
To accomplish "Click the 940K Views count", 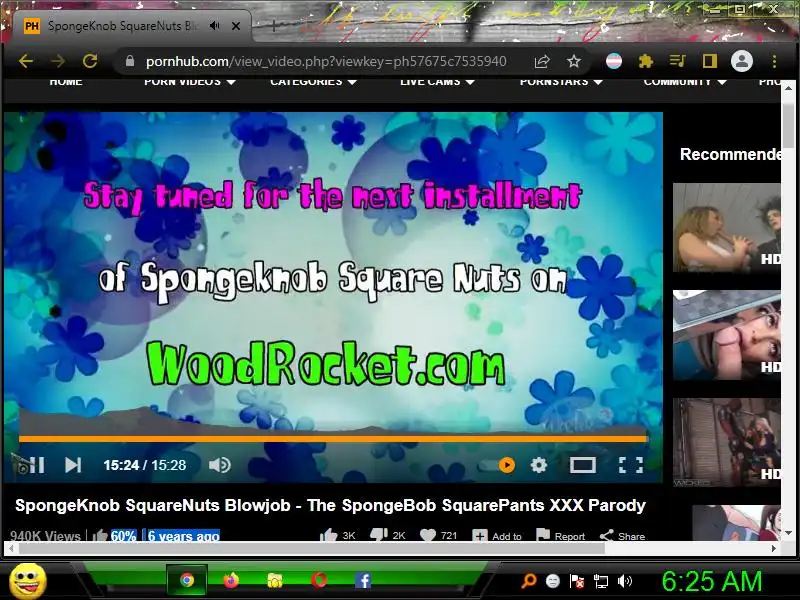I will click(x=45, y=536).
